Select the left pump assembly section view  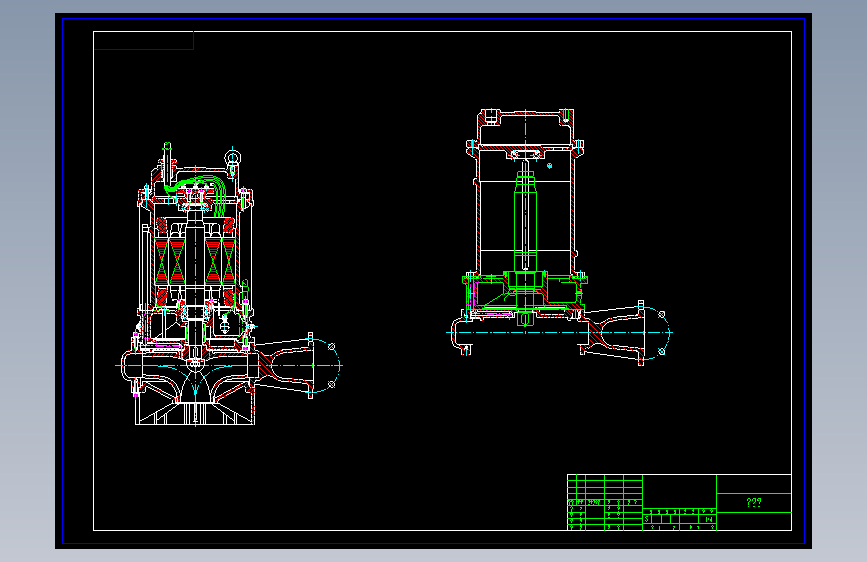[229, 284]
